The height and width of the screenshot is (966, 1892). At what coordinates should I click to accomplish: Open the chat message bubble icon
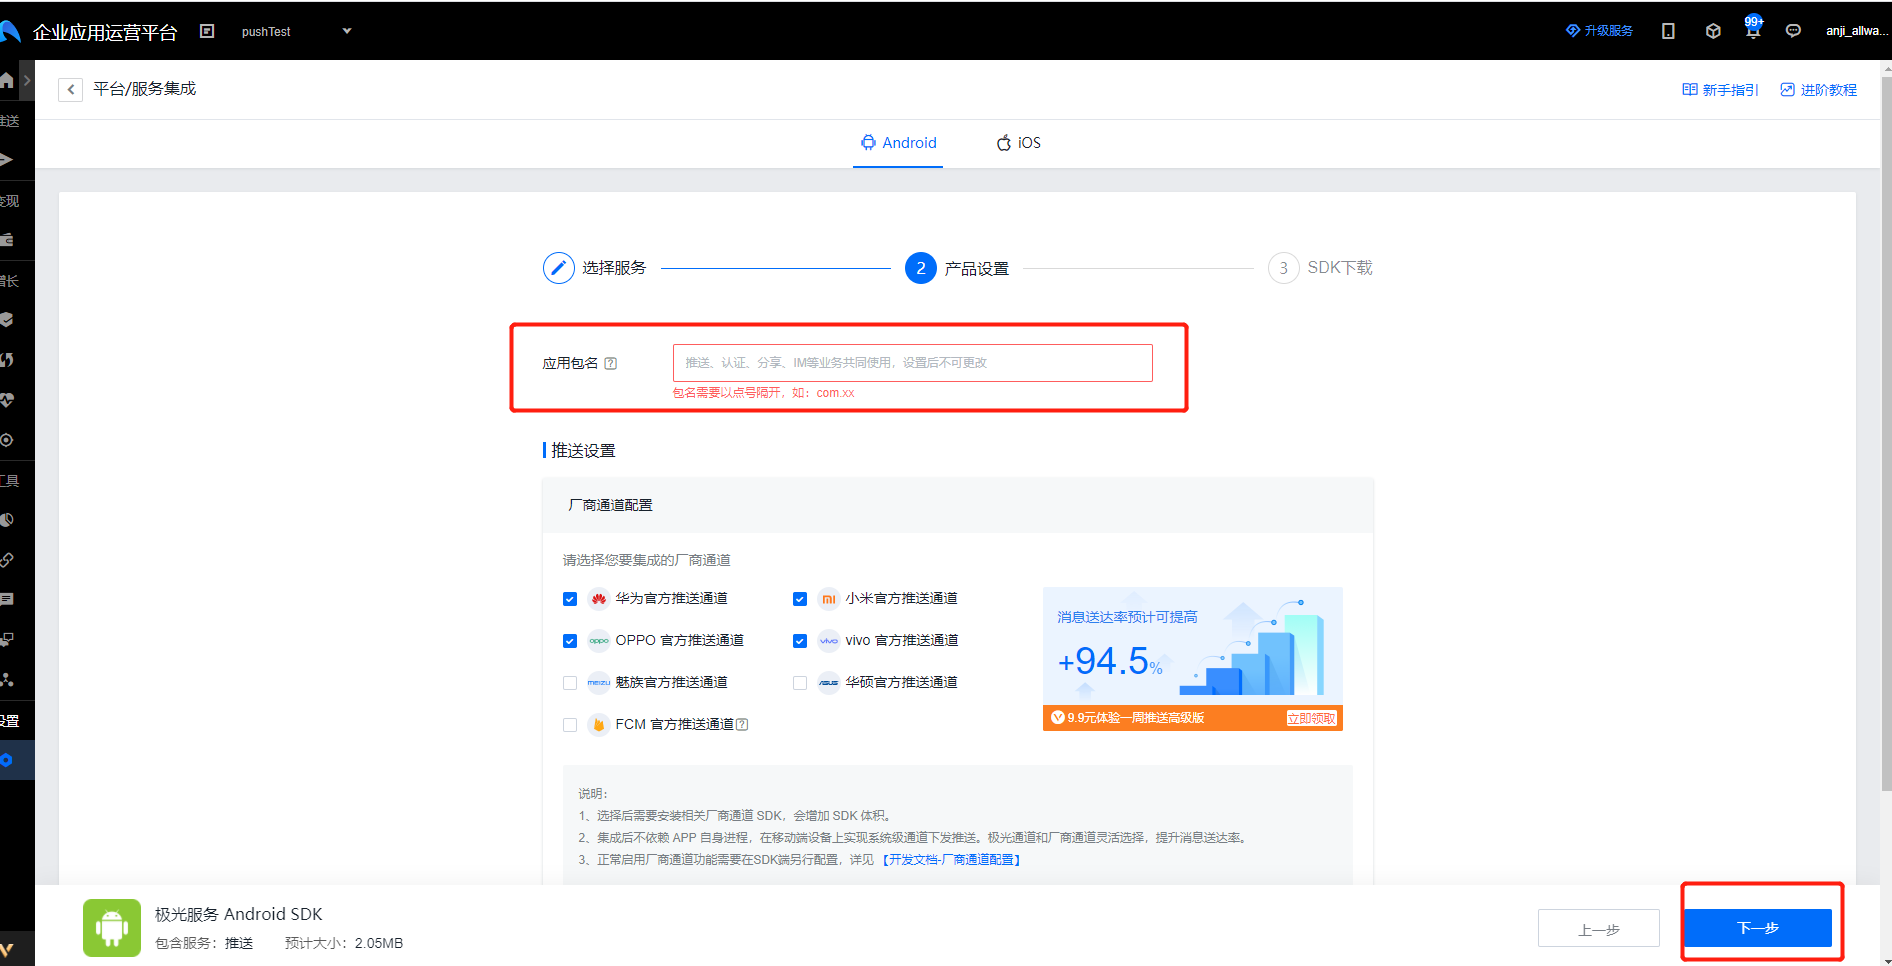point(1793,31)
